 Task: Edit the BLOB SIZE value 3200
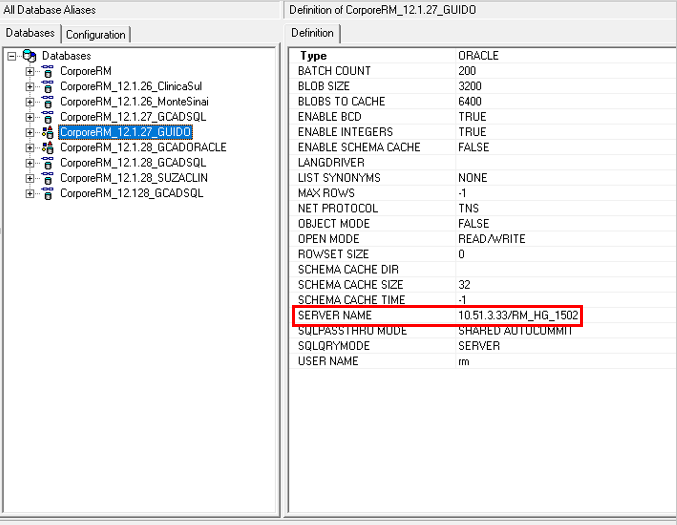[470, 86]
